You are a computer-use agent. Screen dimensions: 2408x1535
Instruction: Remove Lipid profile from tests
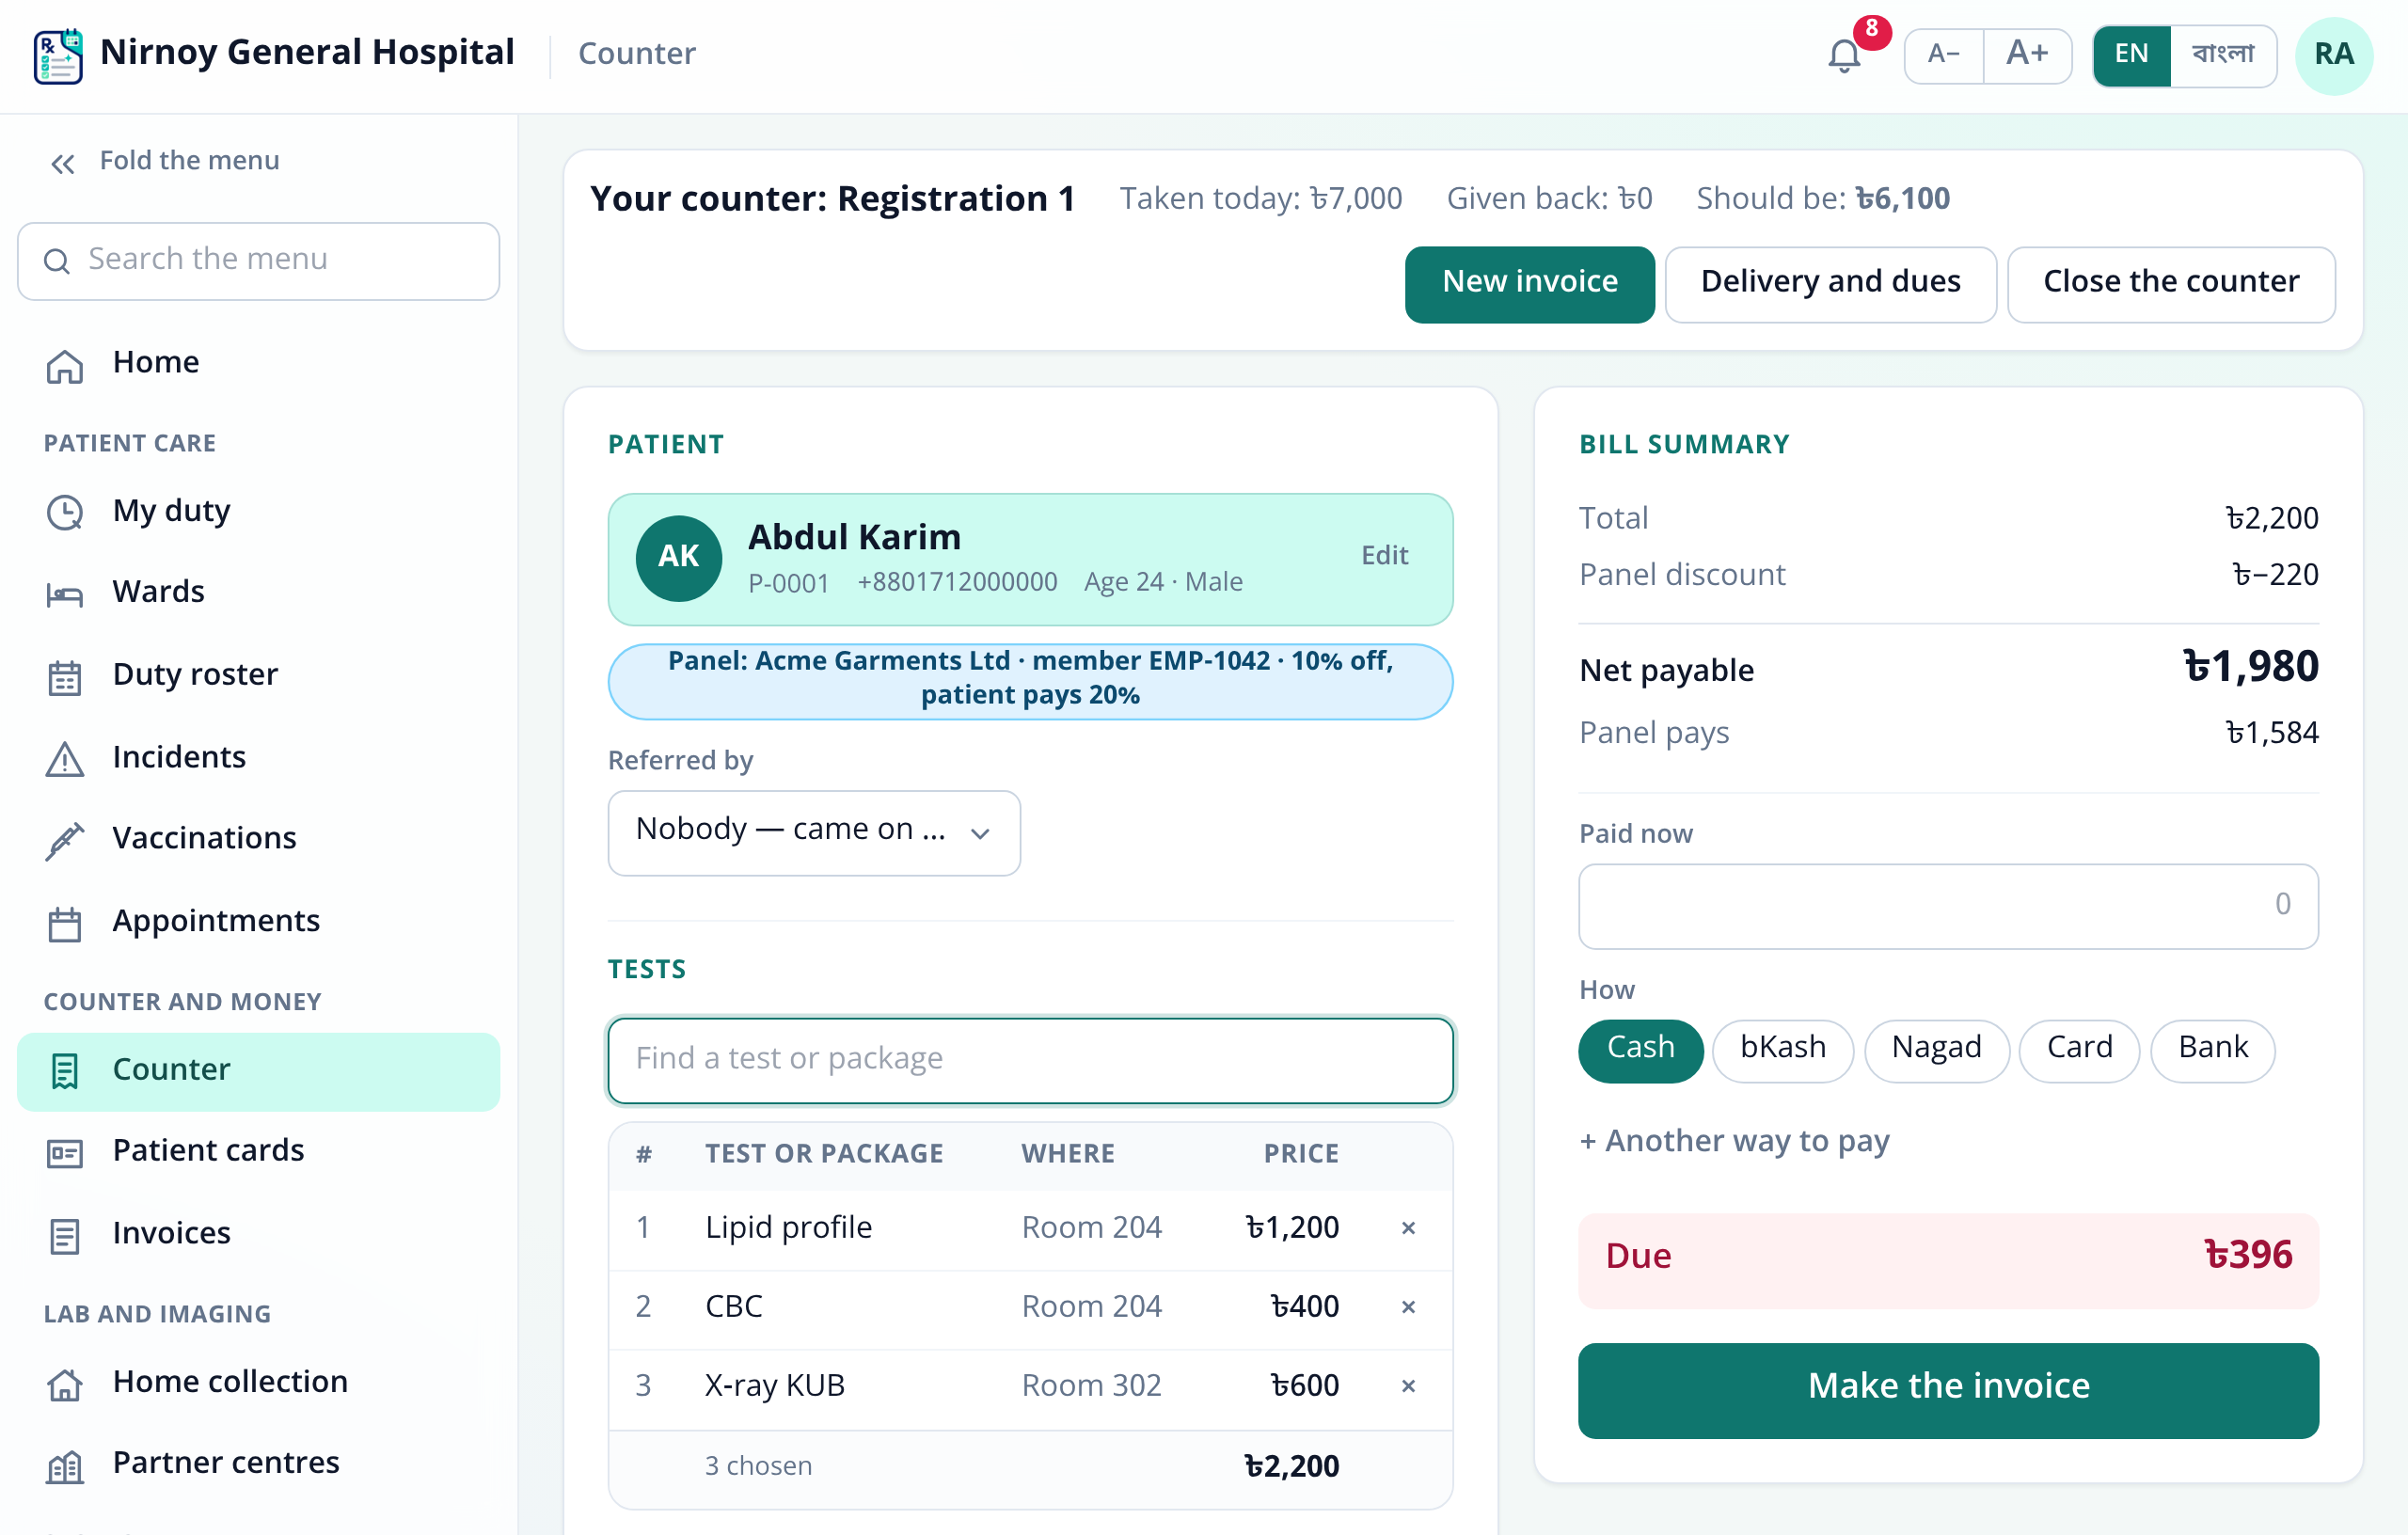[x=1408, y=1227]
